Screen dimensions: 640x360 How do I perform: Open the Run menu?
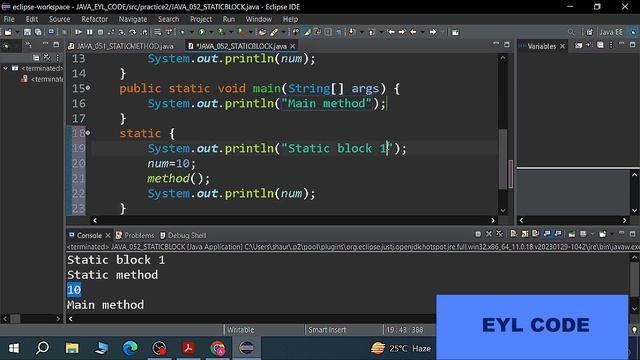229,19
